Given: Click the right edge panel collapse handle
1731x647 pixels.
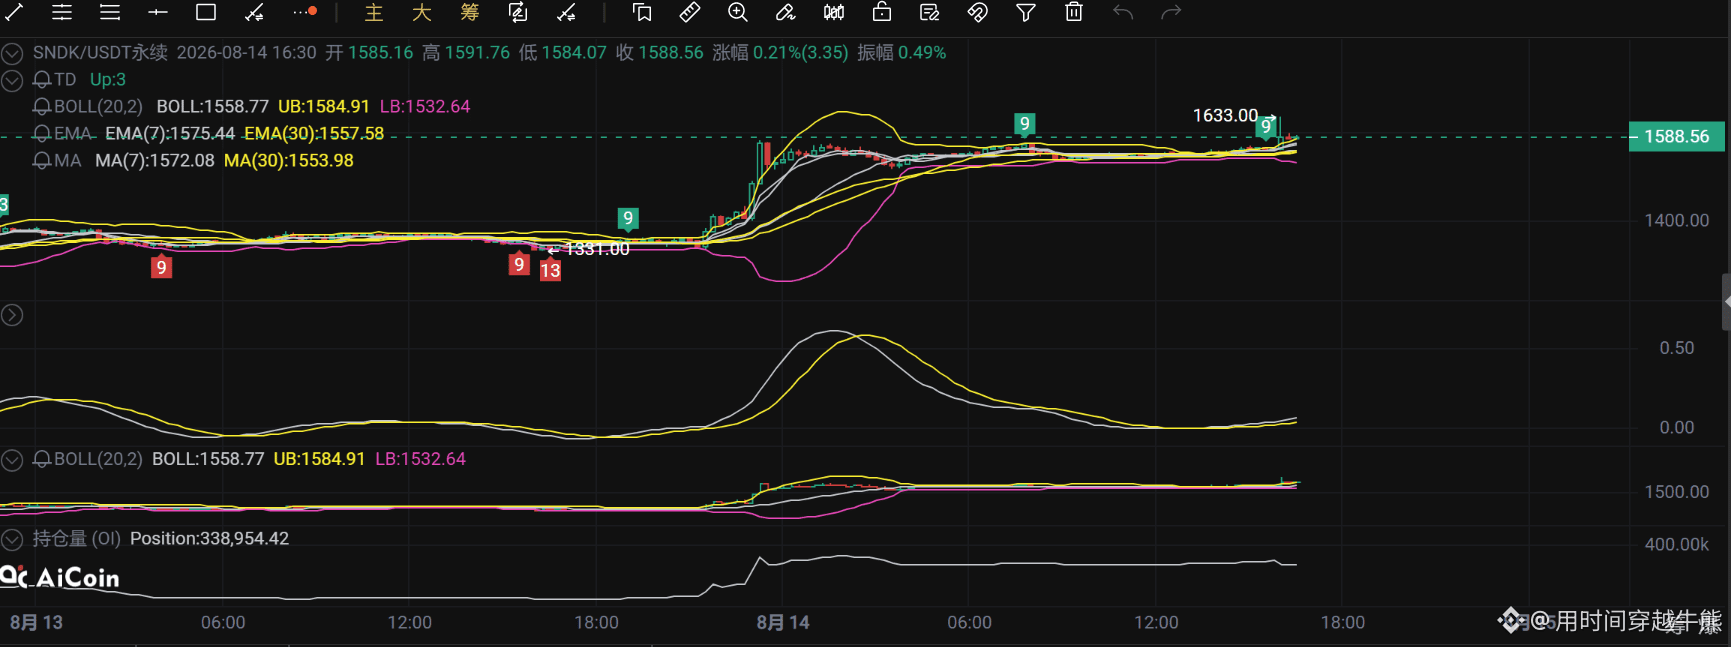Looking at the screenshot, I should pyautogui.click(x=1726, y=301).
